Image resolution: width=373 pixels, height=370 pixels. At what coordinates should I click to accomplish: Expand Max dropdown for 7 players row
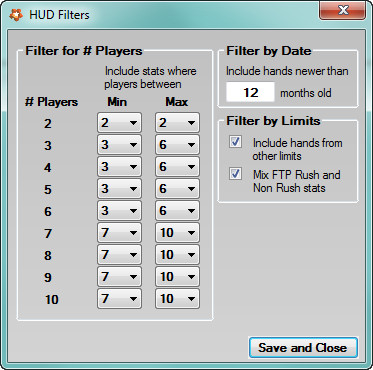[x=177, y=233]
